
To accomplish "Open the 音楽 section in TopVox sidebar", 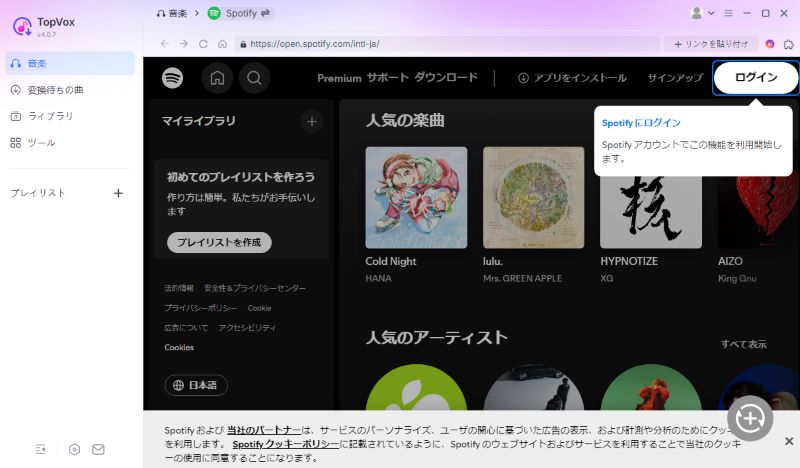I will pyautogui.click(x=70, y=63).
